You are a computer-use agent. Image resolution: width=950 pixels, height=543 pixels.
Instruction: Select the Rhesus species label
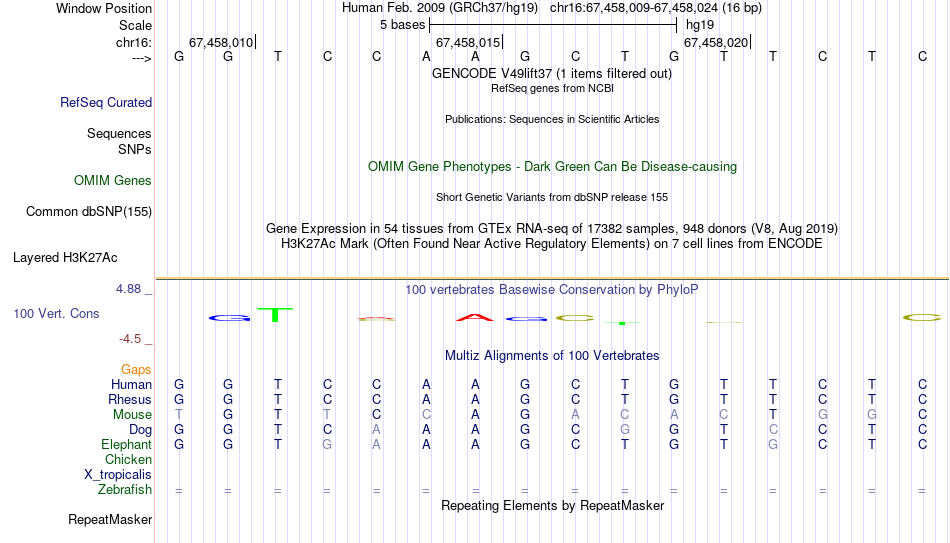point(130,399)
